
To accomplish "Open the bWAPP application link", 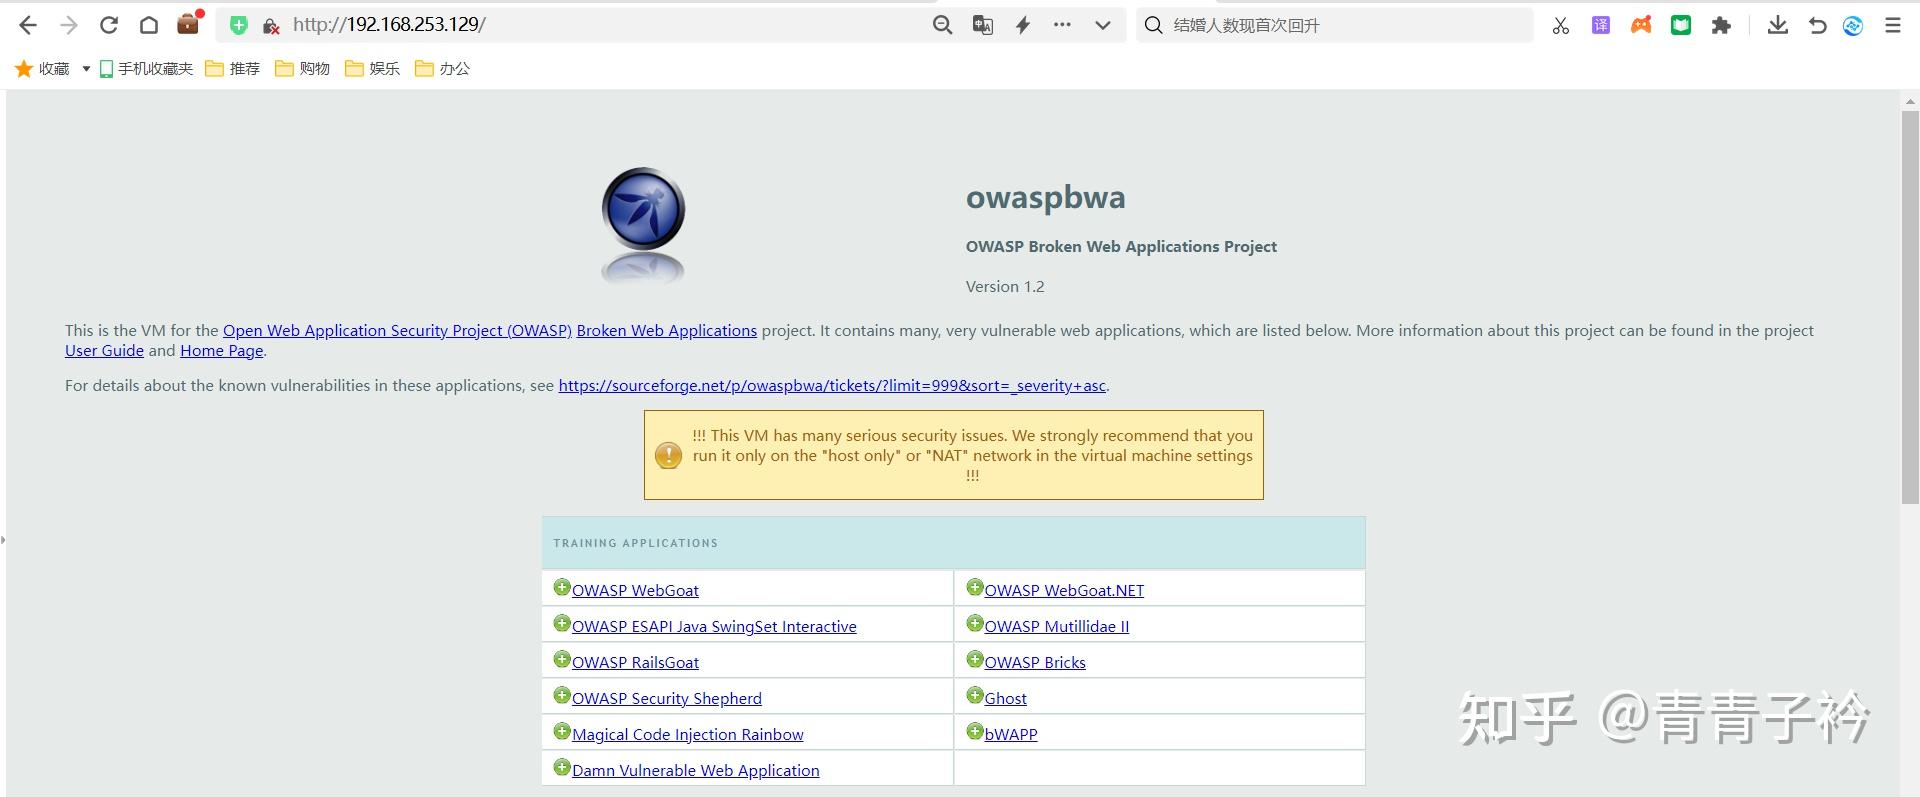I will tap(1011, 735).
